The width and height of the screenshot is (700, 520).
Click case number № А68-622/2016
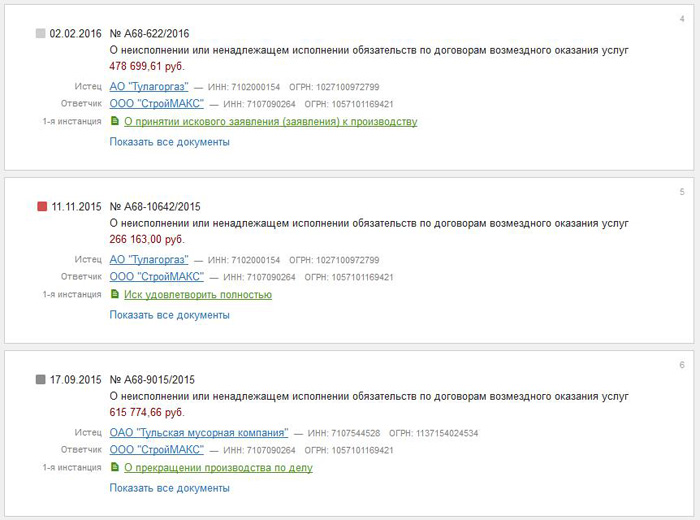pos(154,33)
